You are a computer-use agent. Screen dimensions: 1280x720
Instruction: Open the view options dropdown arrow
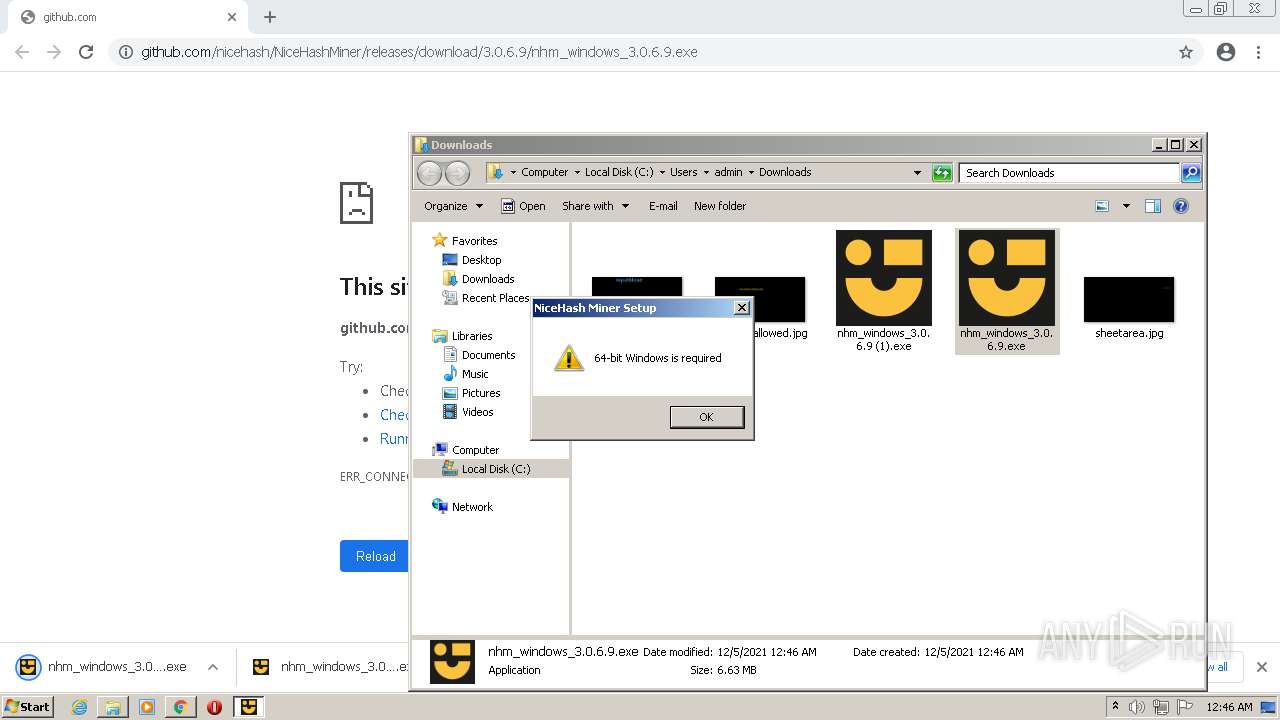1126,206
